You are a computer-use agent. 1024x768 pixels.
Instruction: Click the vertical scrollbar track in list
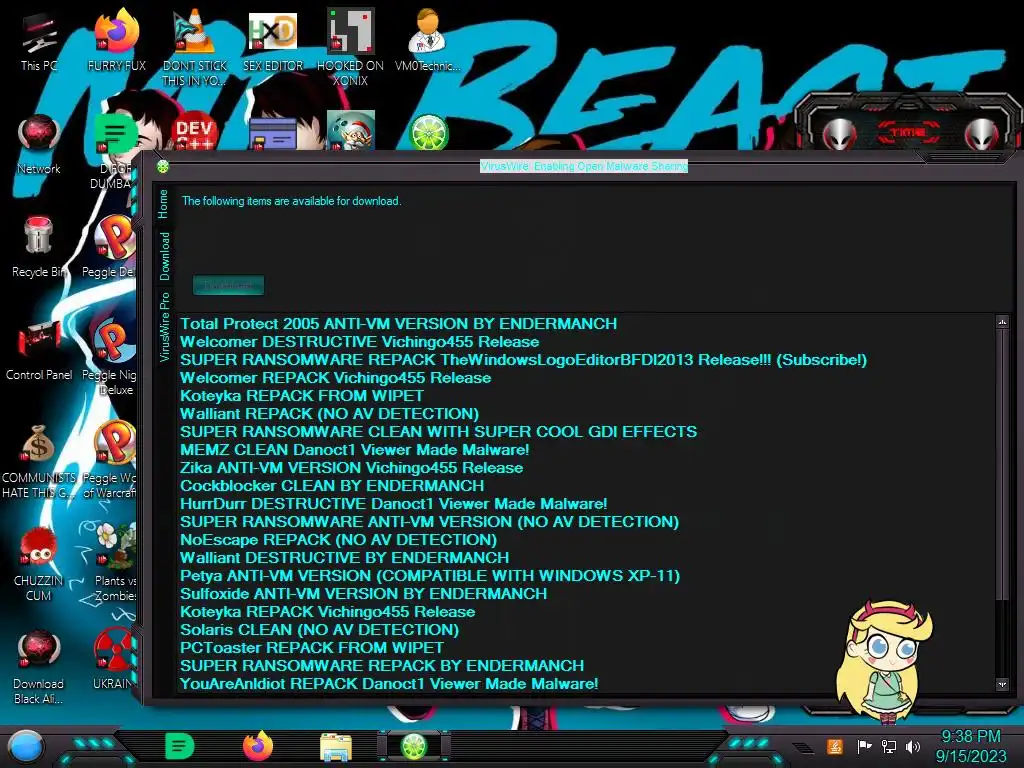tap(1002, 637)
